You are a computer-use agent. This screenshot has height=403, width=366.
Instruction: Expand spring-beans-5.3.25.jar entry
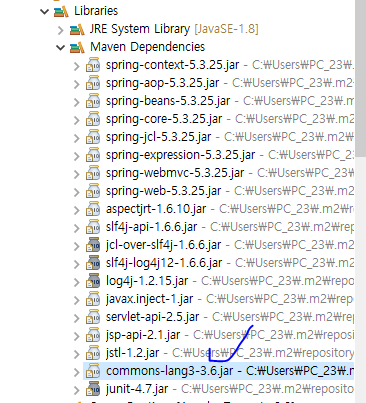[x=77, y=102]
